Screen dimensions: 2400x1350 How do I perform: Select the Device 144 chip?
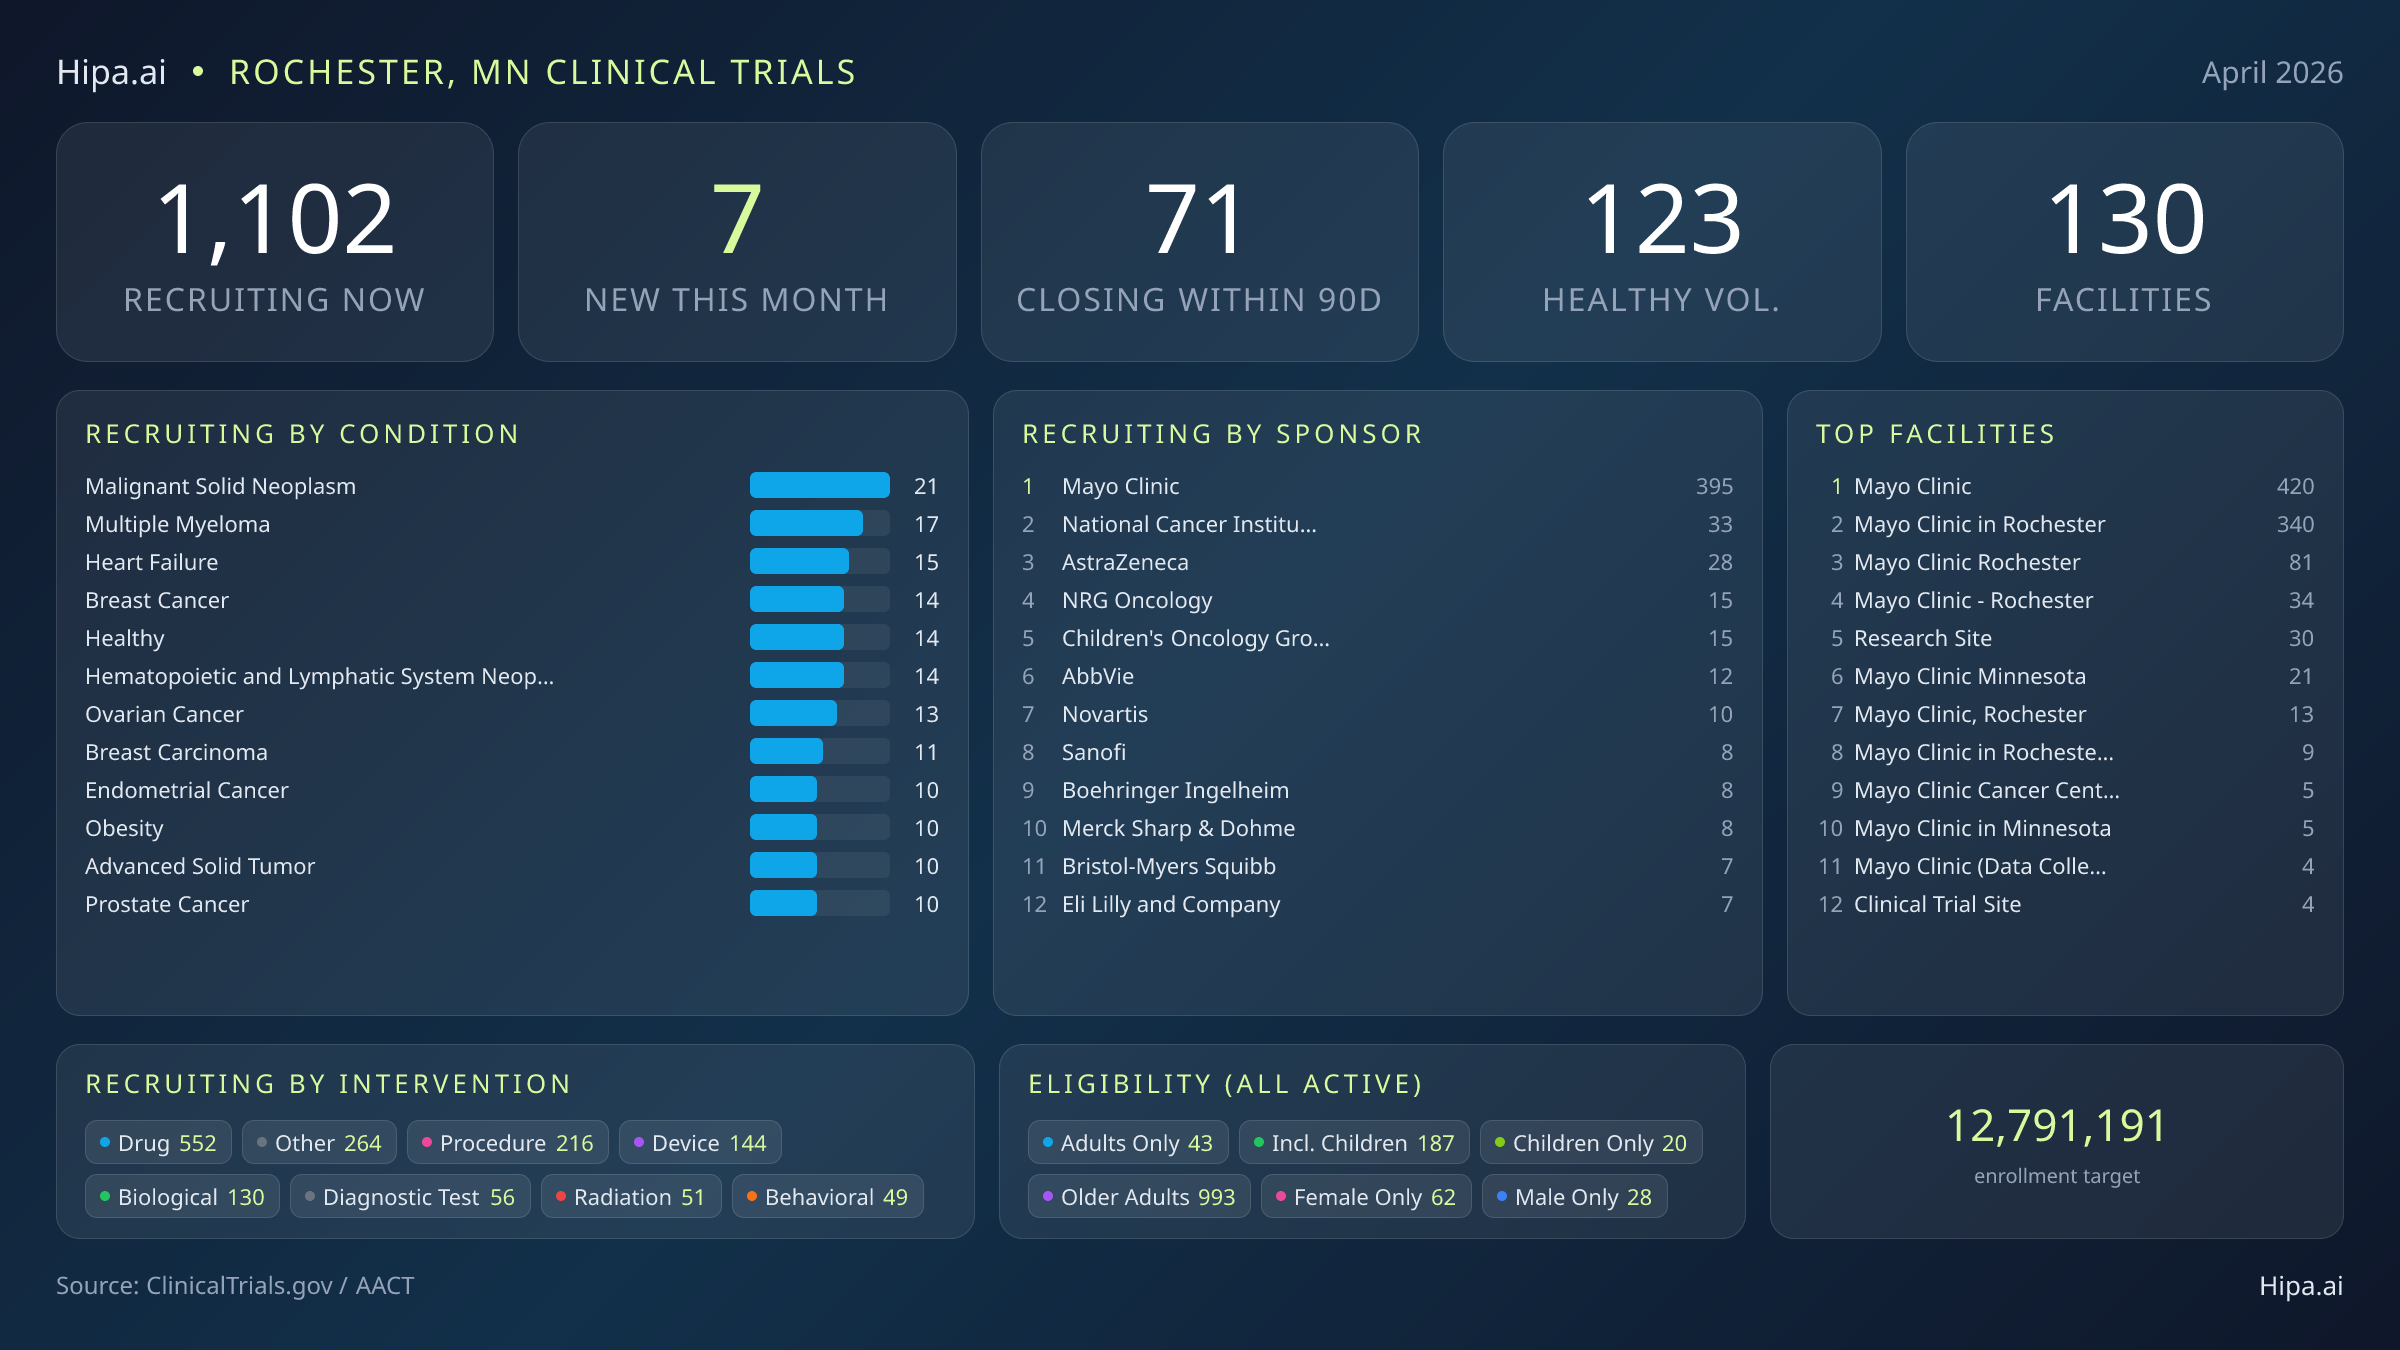[700, 1142]
